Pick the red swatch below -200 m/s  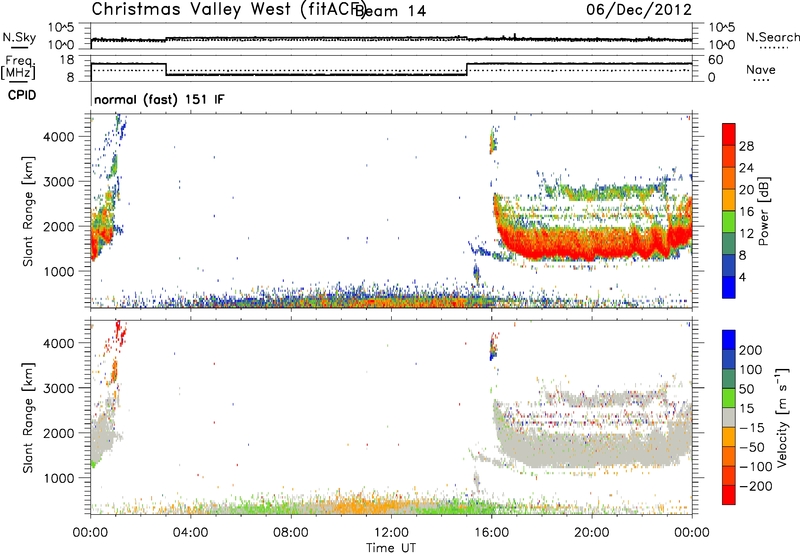coord(729,495)
